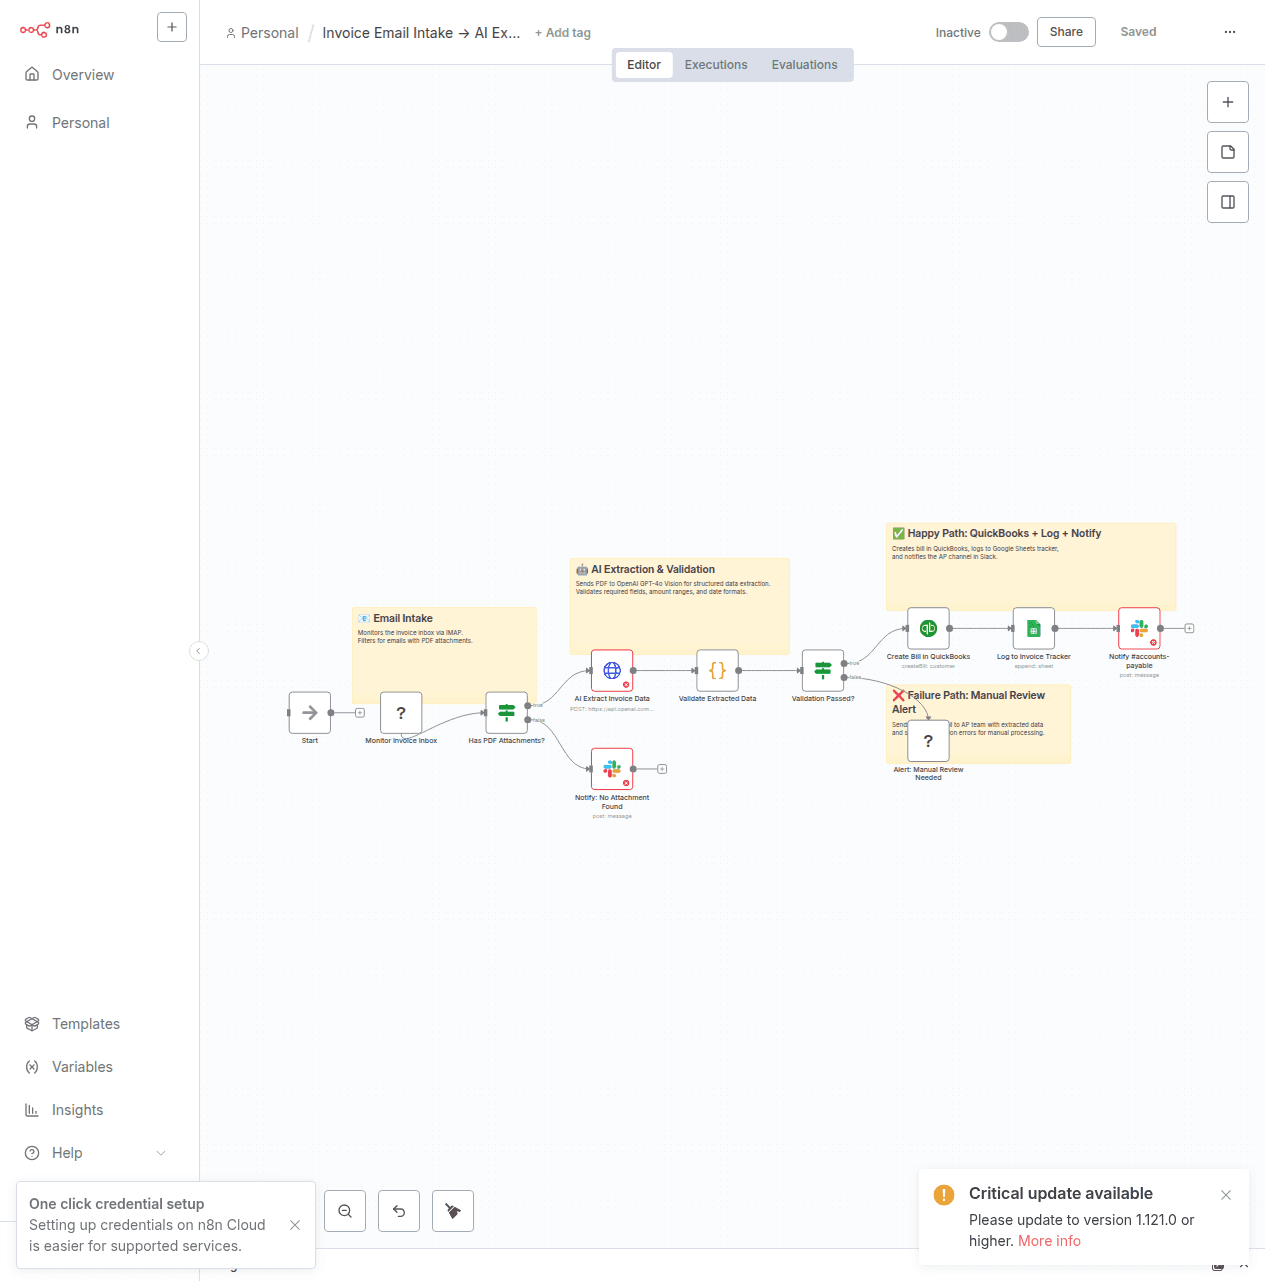This screenshot has height=1281, width=1265.
Task: Open the Validate Extracted Data code node
Action: (716, 671)
